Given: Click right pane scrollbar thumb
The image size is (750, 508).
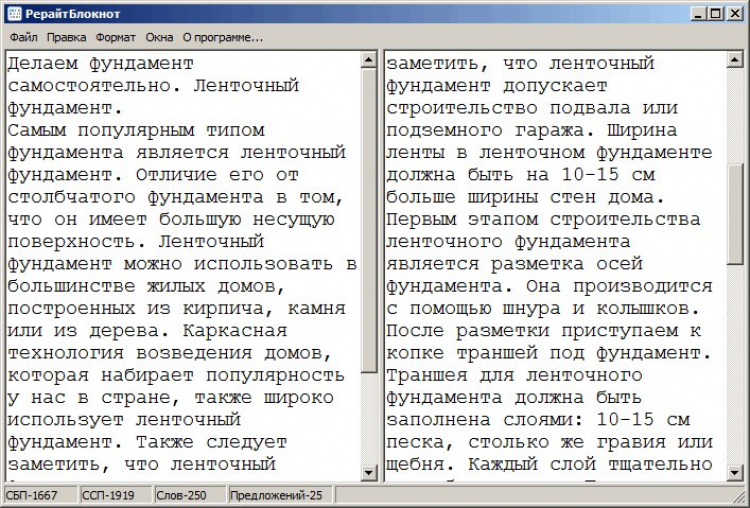Looking at the screenshot, I should point(735,213).
